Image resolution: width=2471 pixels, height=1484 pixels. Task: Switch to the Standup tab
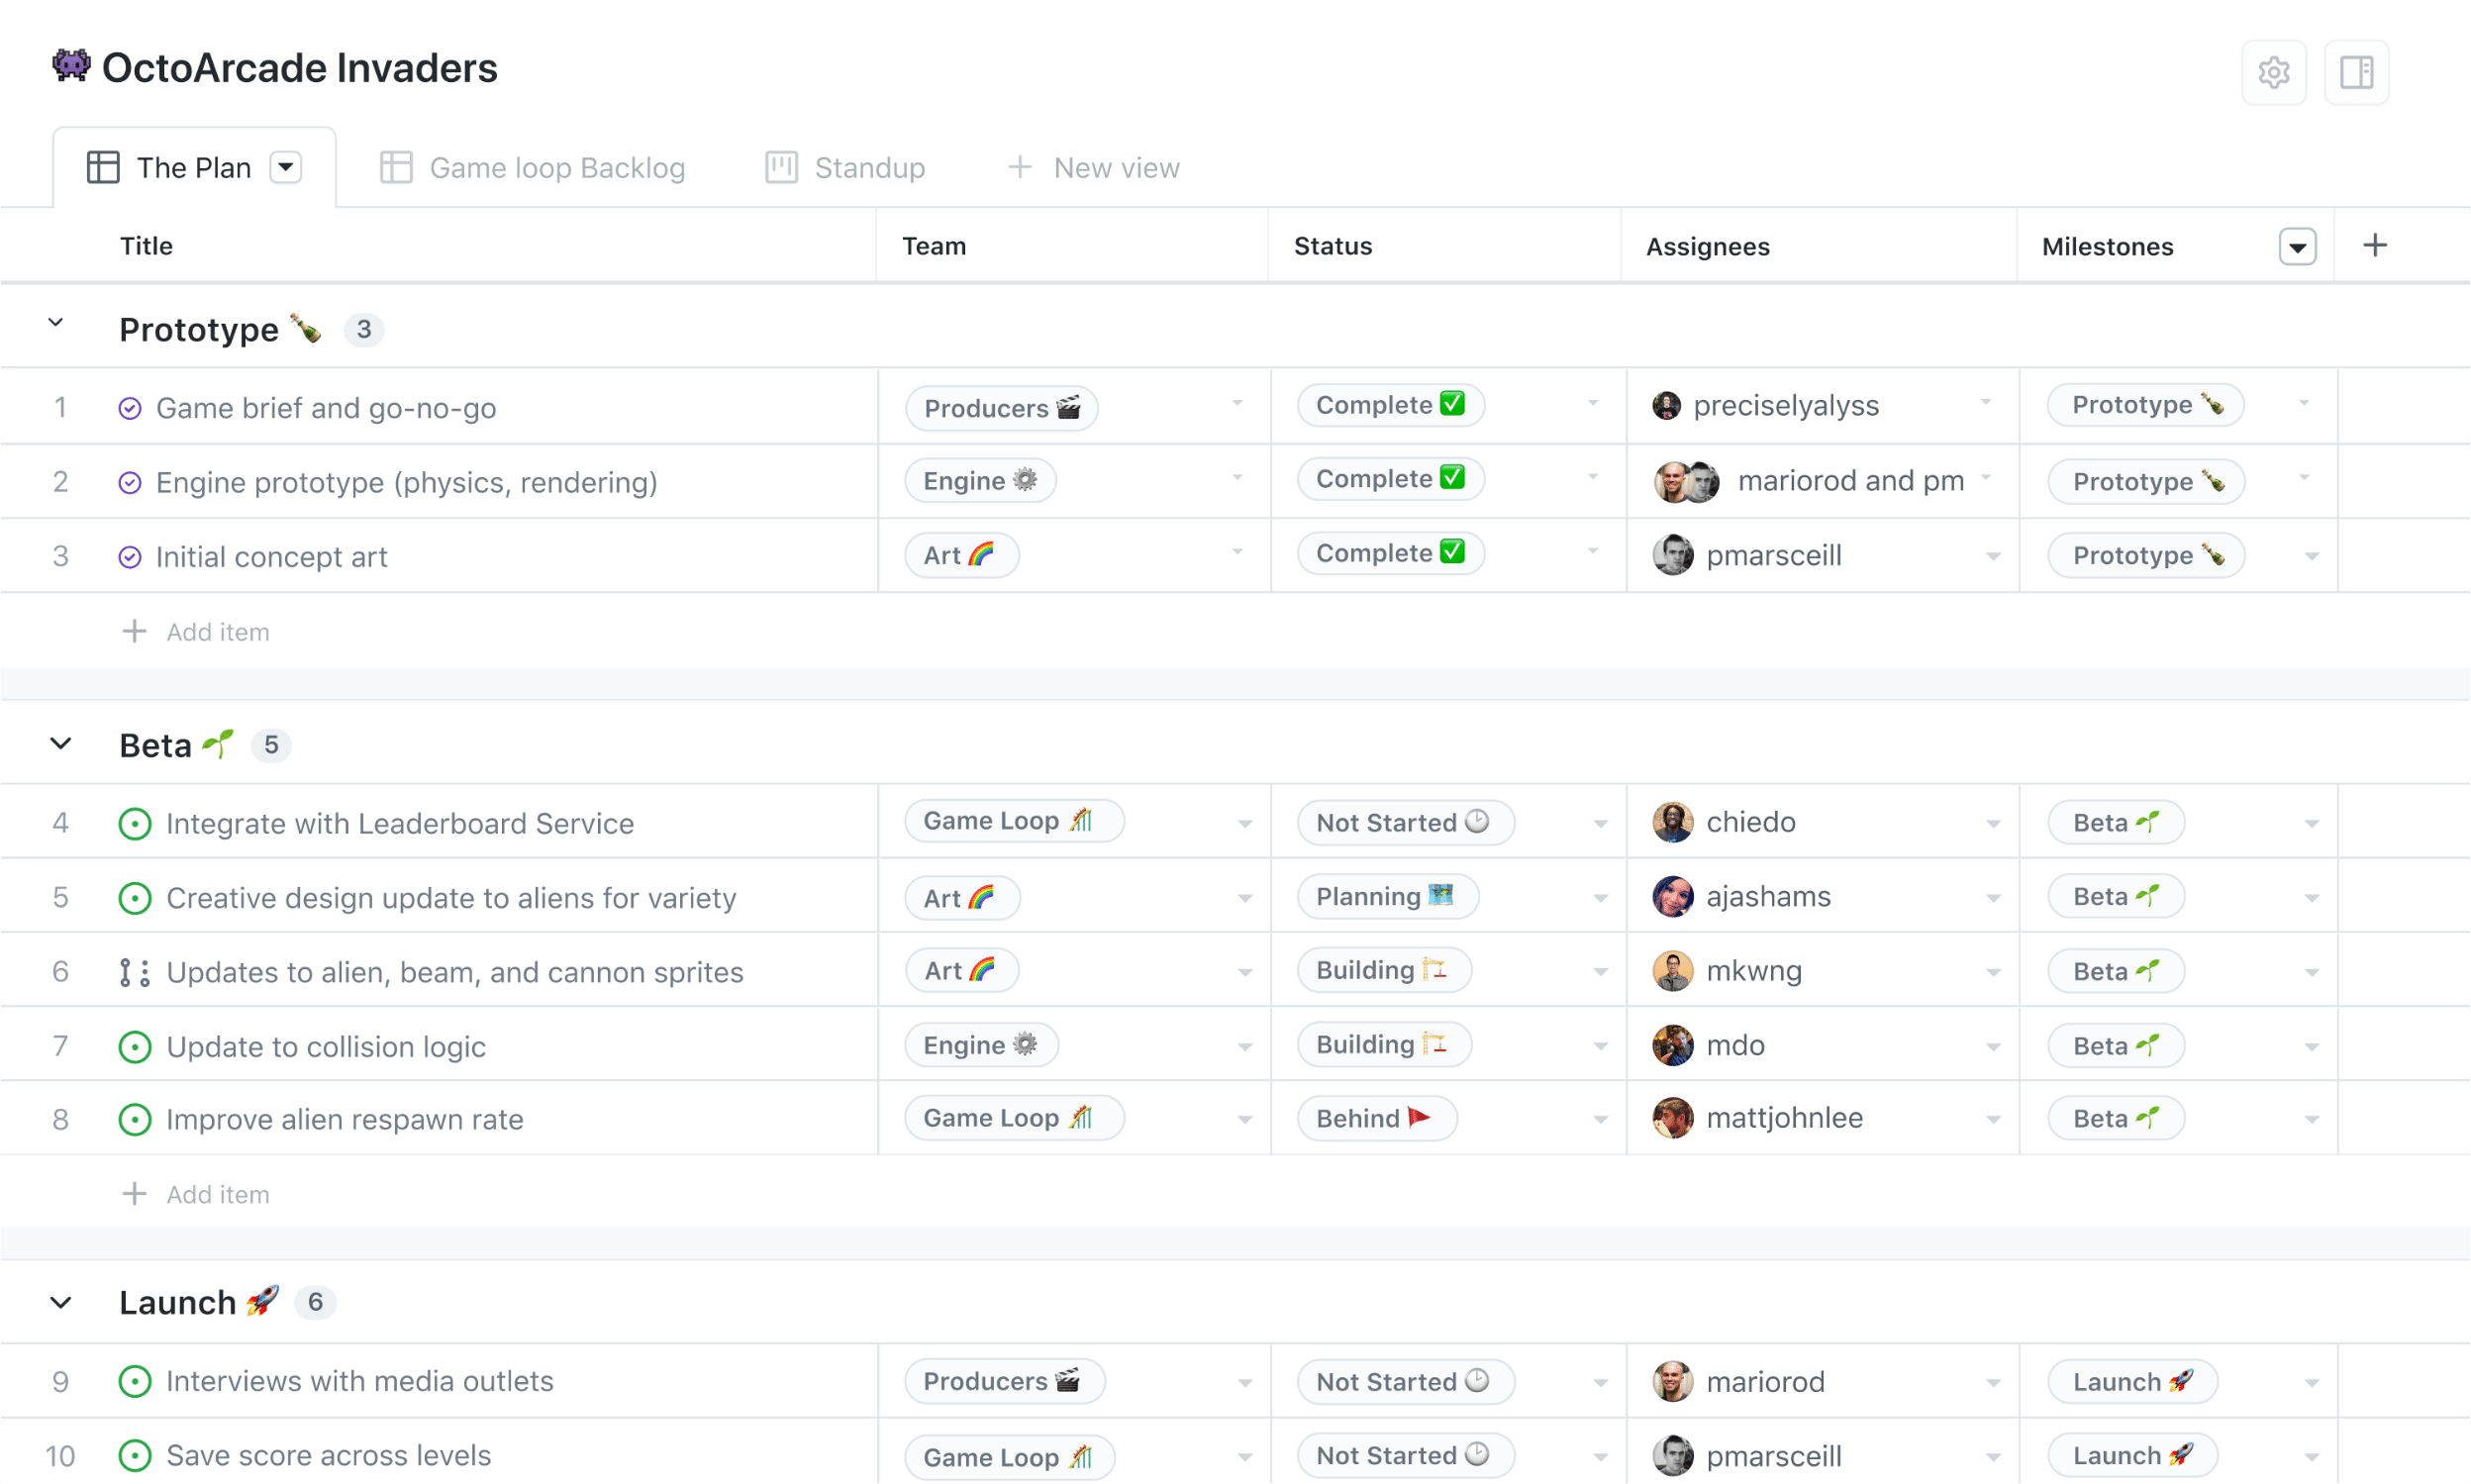868,166
